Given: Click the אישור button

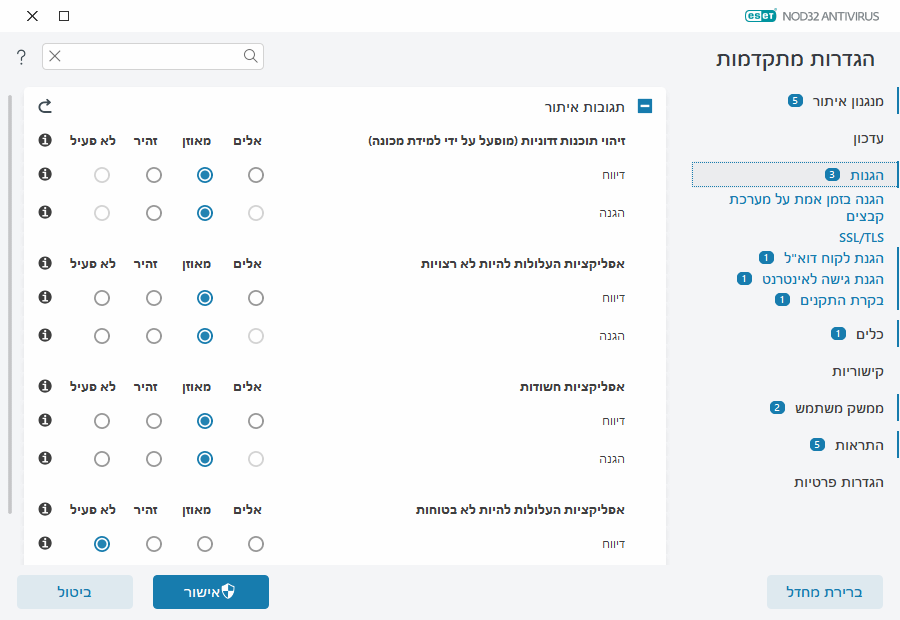Looking at the screenshot, I should tap(211, 592).
